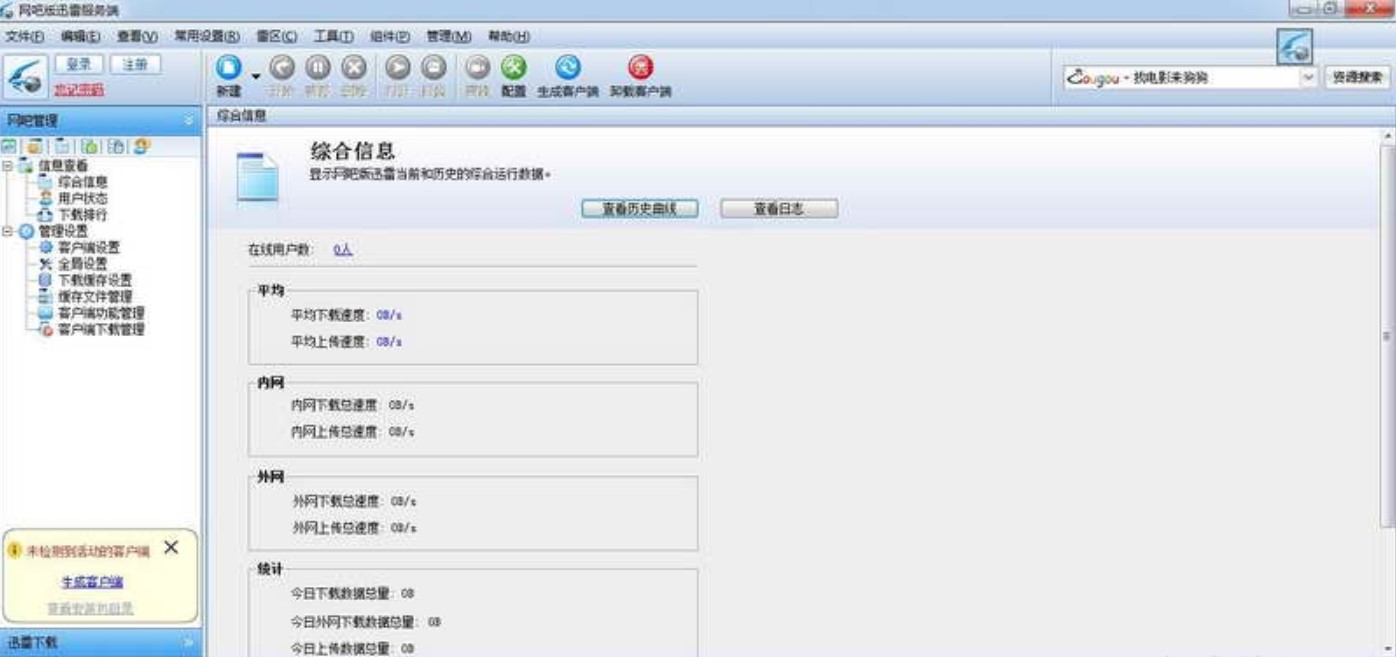Open the 忘记密码 link

(x=79, y=90)
